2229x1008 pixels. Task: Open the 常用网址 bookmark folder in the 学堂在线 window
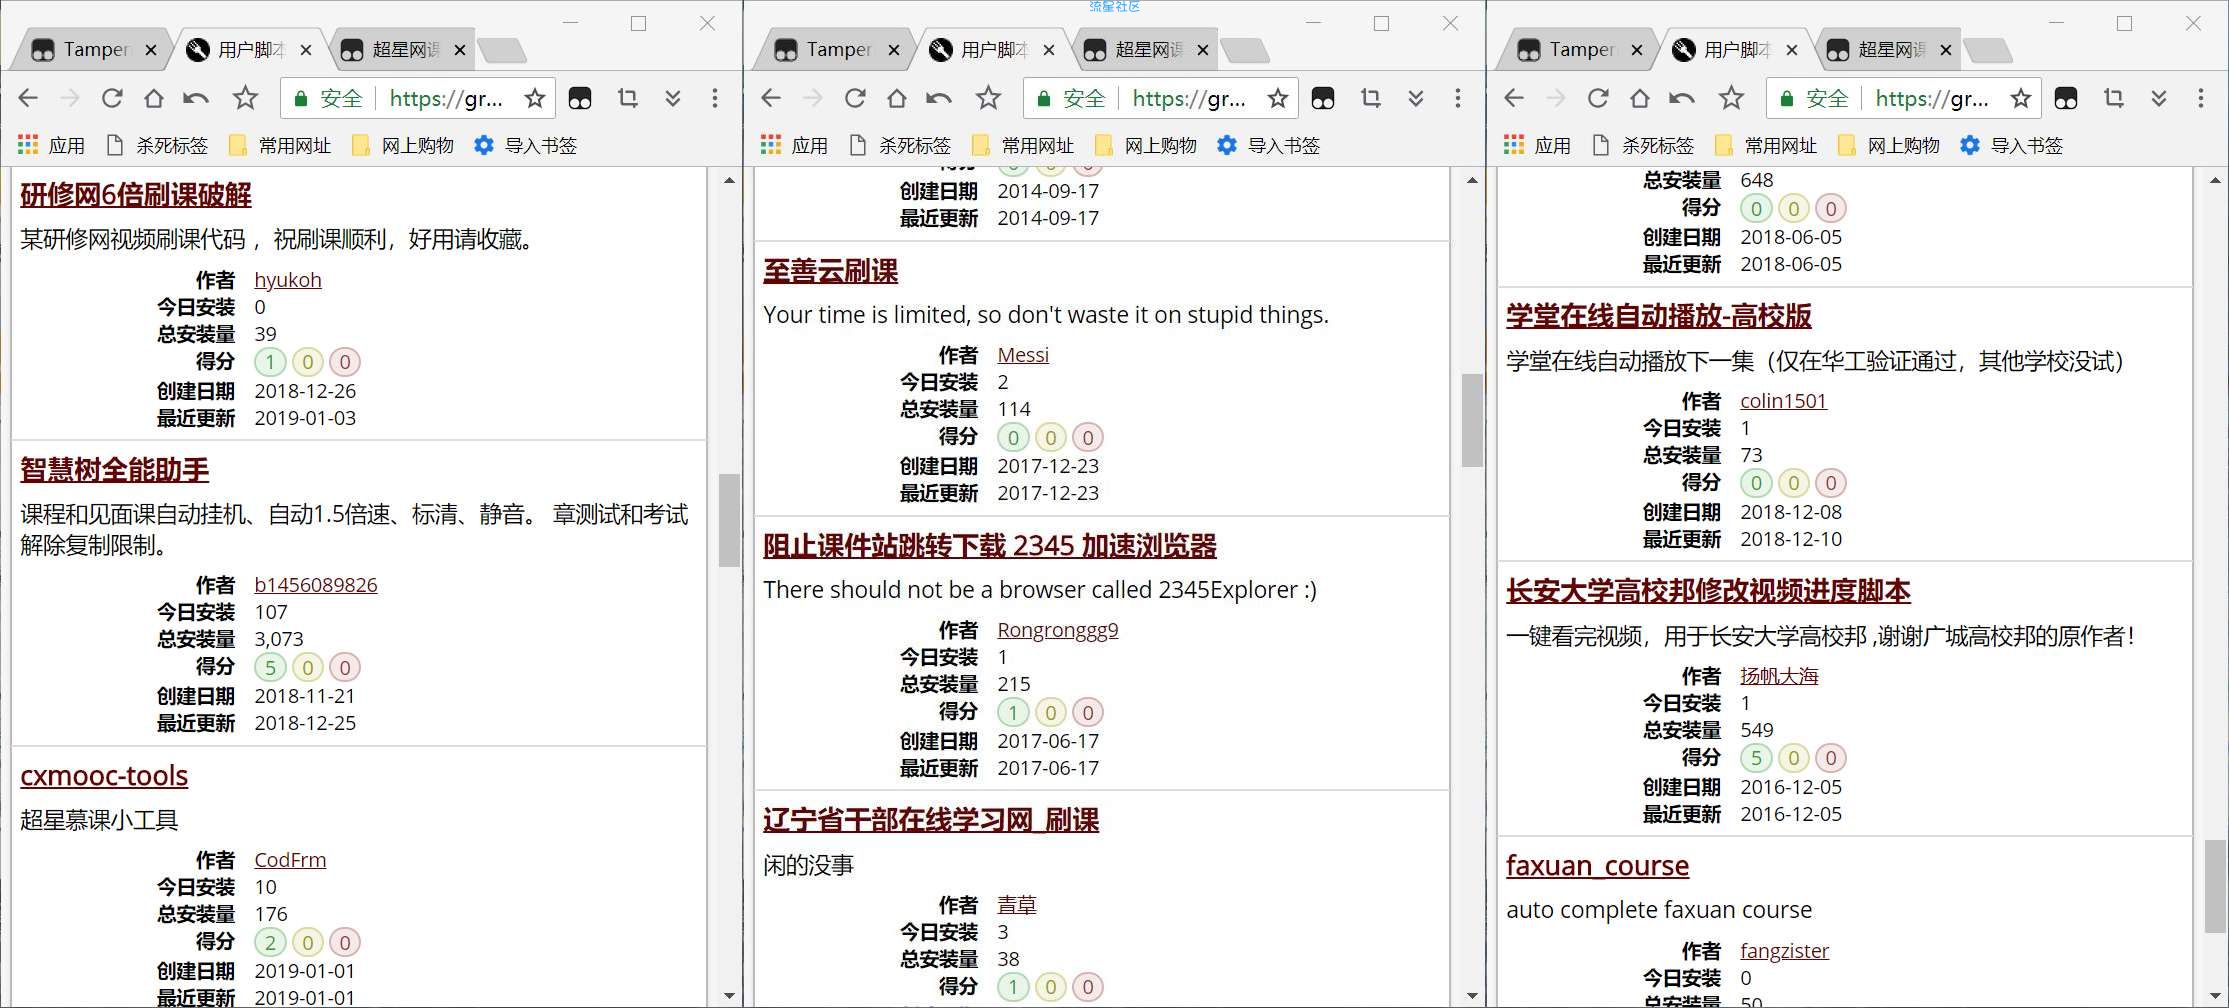(1766, 145)
